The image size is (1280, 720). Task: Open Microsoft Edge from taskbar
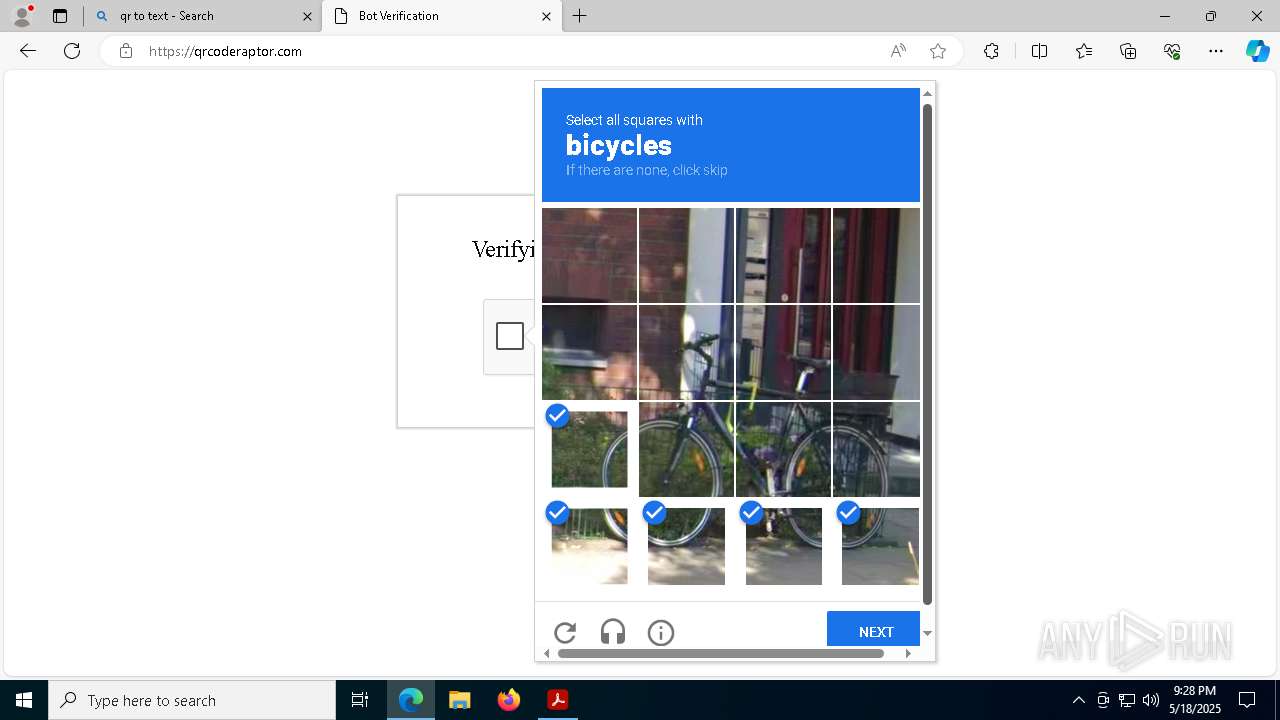click(x=411, y=700)
